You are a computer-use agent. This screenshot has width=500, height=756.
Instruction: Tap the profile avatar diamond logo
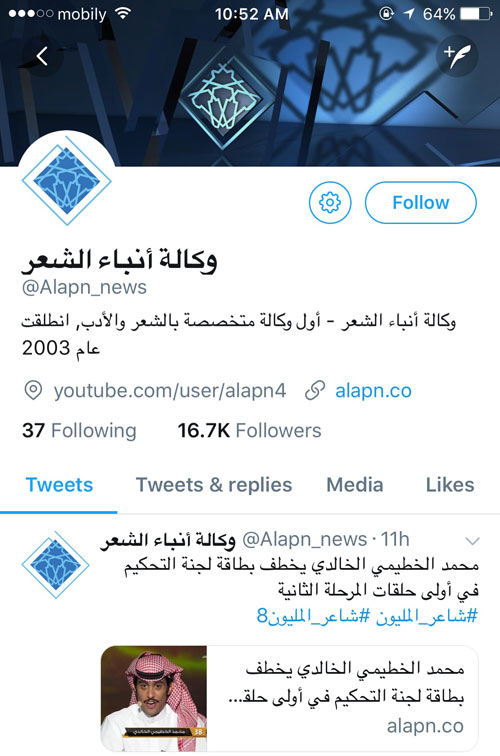pyautogui.click(x=67, y=181)
